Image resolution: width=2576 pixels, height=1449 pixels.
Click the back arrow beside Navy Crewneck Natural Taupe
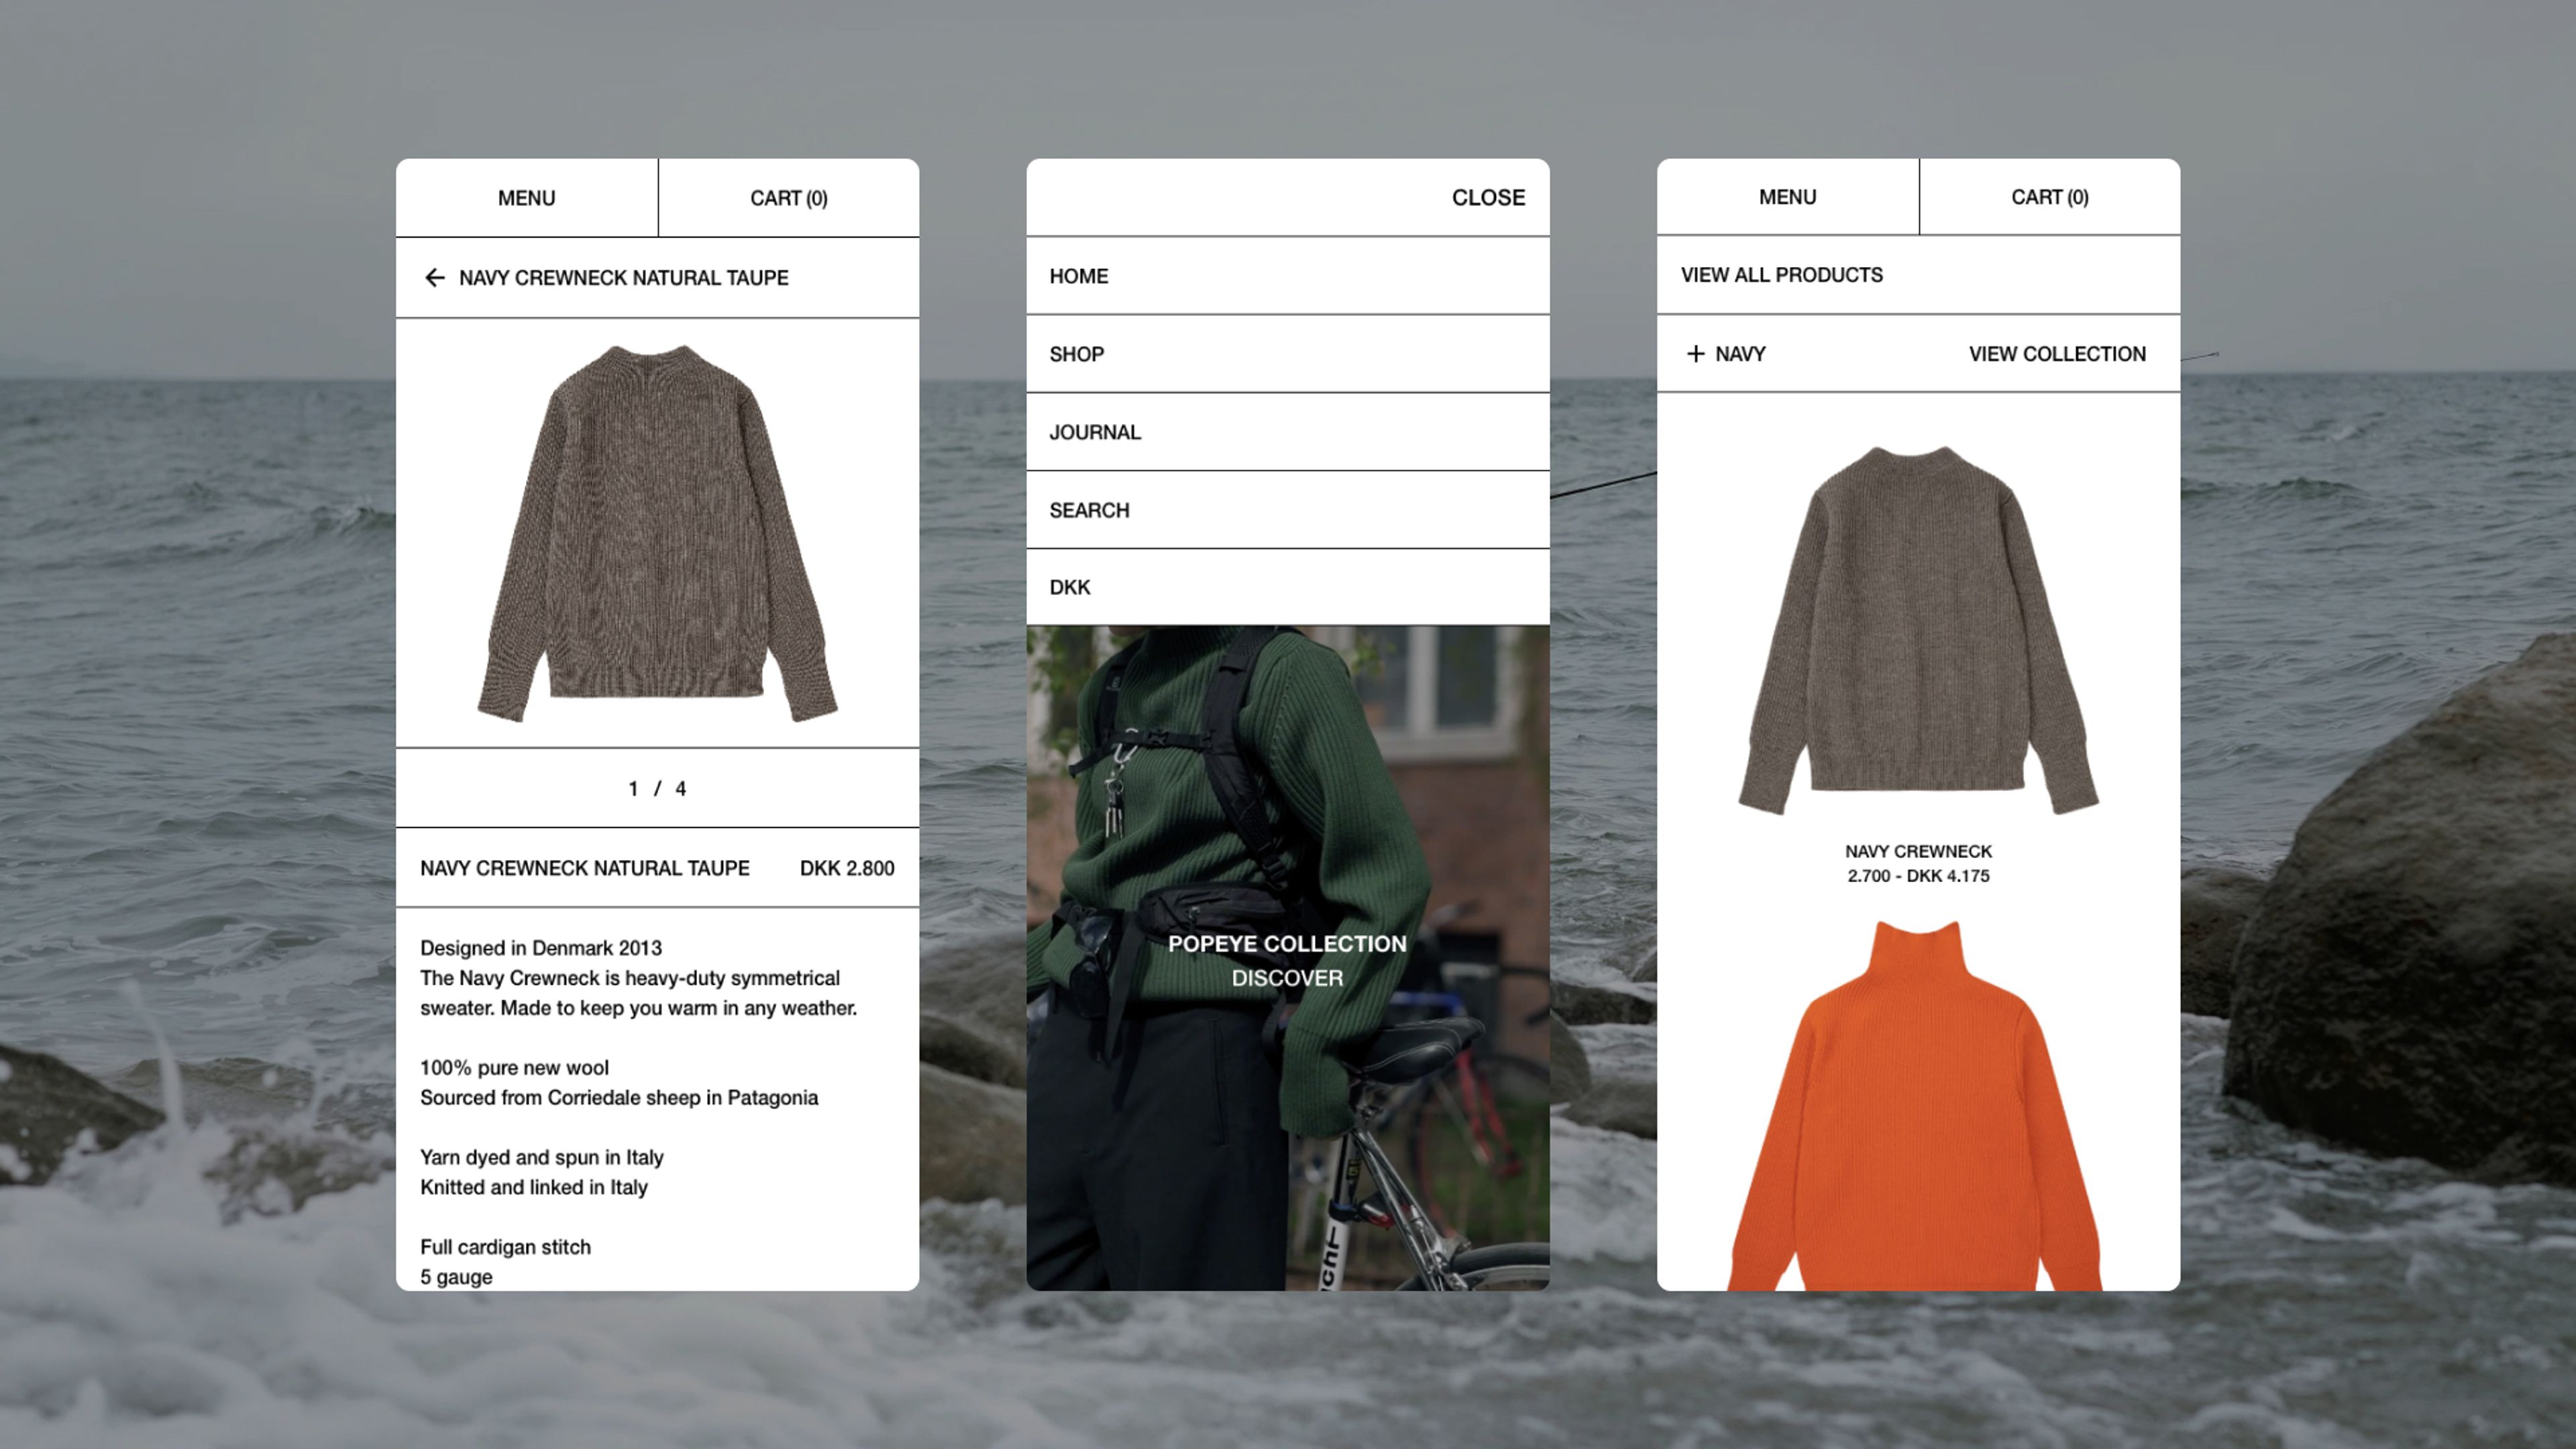434,278
